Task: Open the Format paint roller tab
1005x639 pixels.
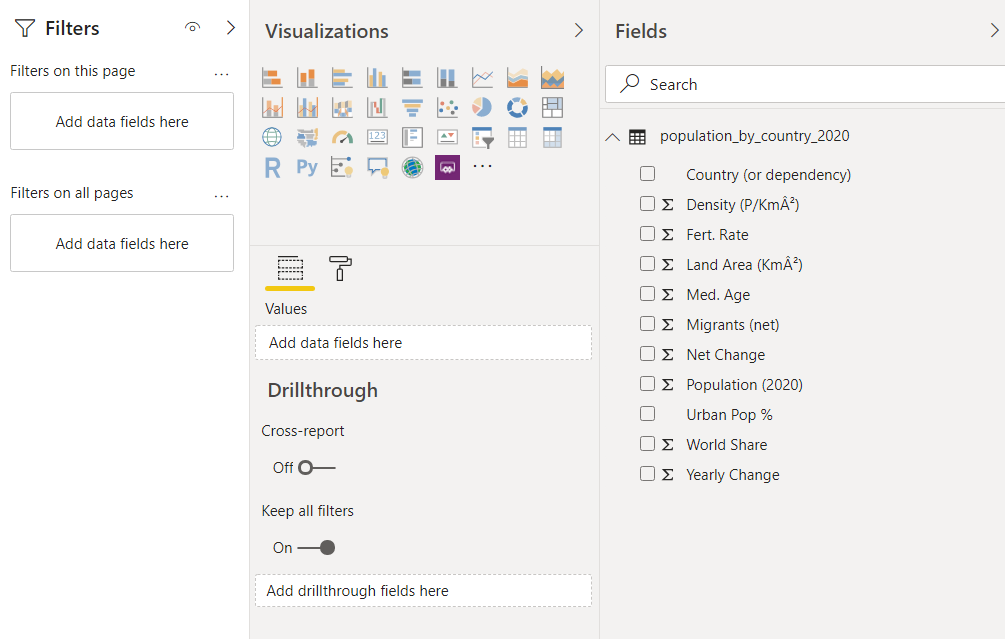Action: [340, 268]
